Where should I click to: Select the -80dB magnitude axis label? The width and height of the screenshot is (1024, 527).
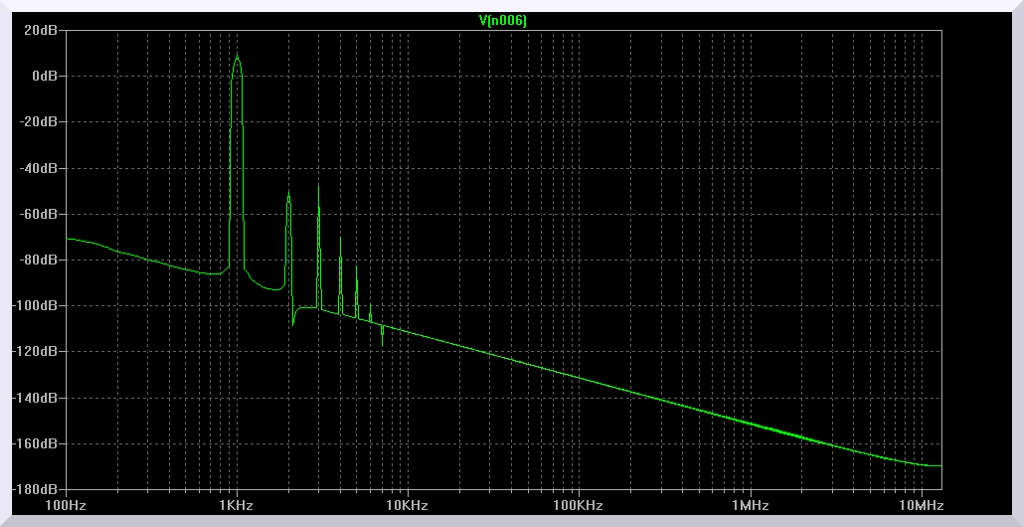pyautogui.click(x=39, y=260)
